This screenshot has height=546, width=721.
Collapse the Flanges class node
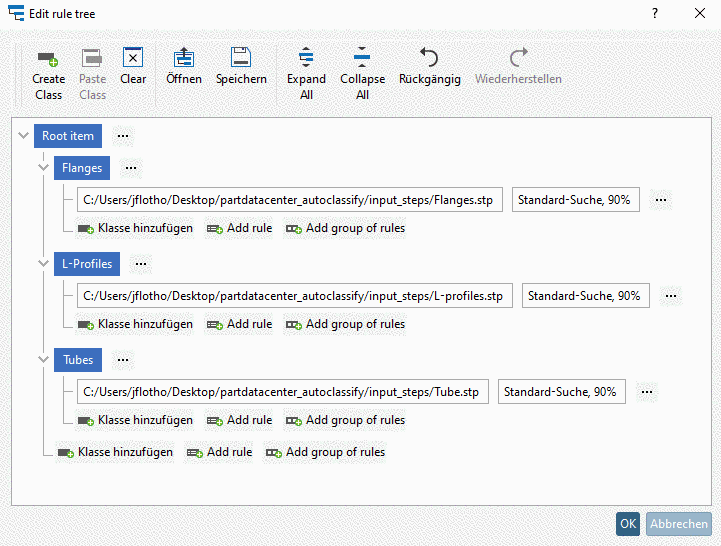coord(44,167)
